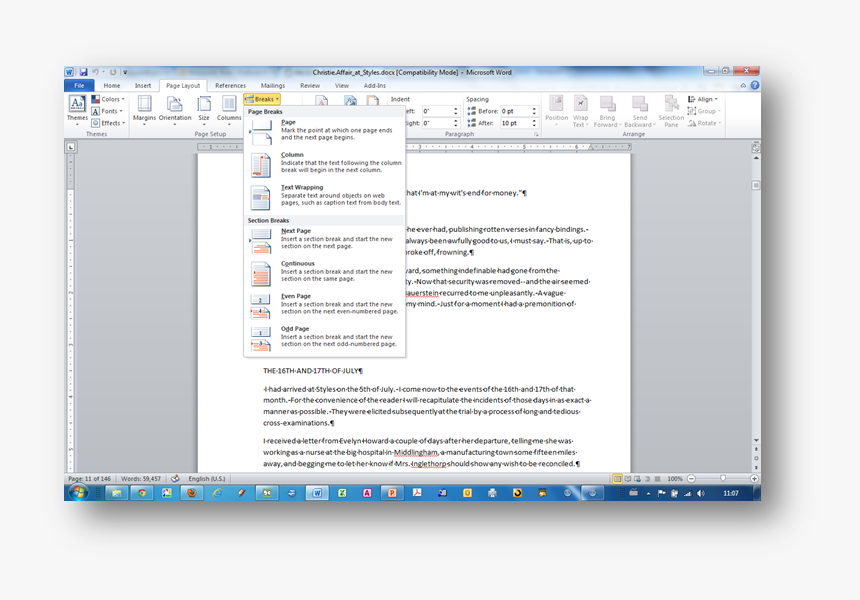
Task: Click the left indent value field
Action: point(437,111)
